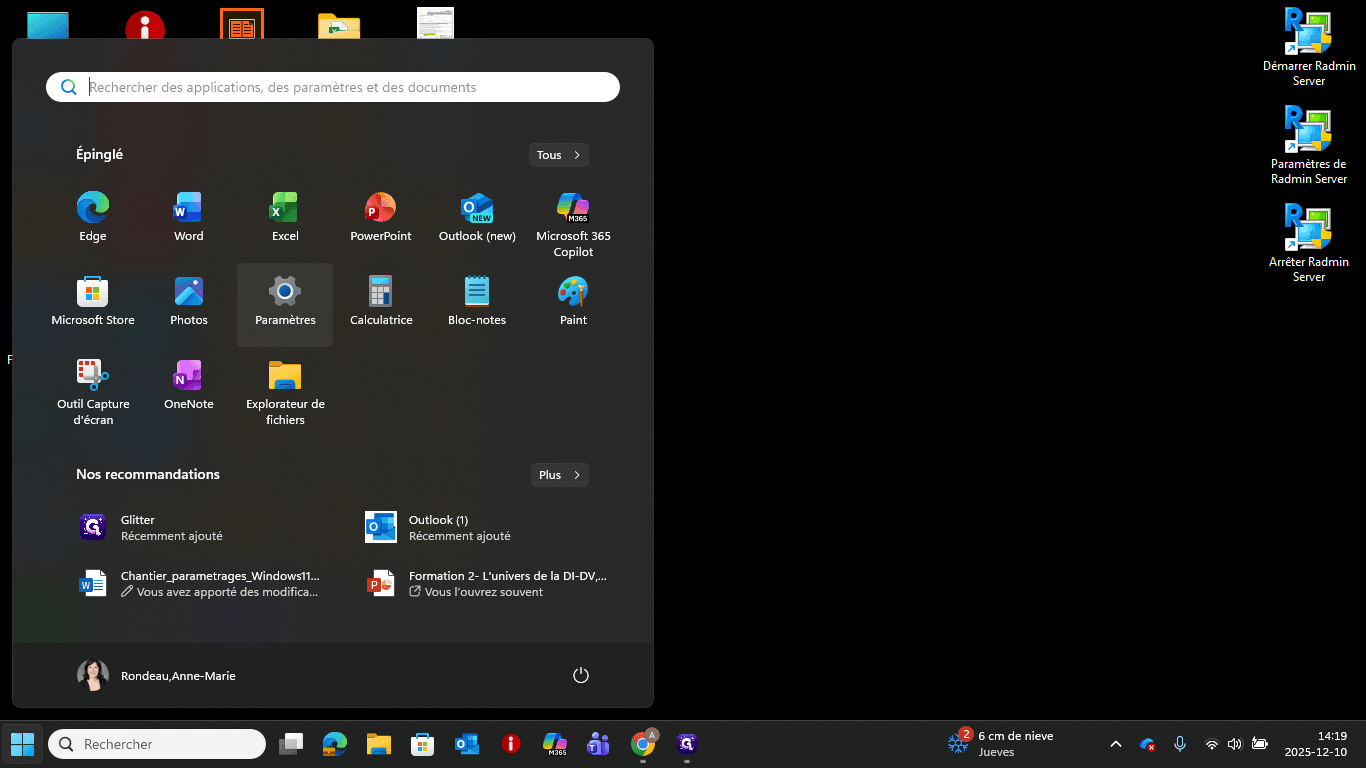Click the Edge icon in the taskbar
The image size is (1366, 768).
tap(334, 744)
